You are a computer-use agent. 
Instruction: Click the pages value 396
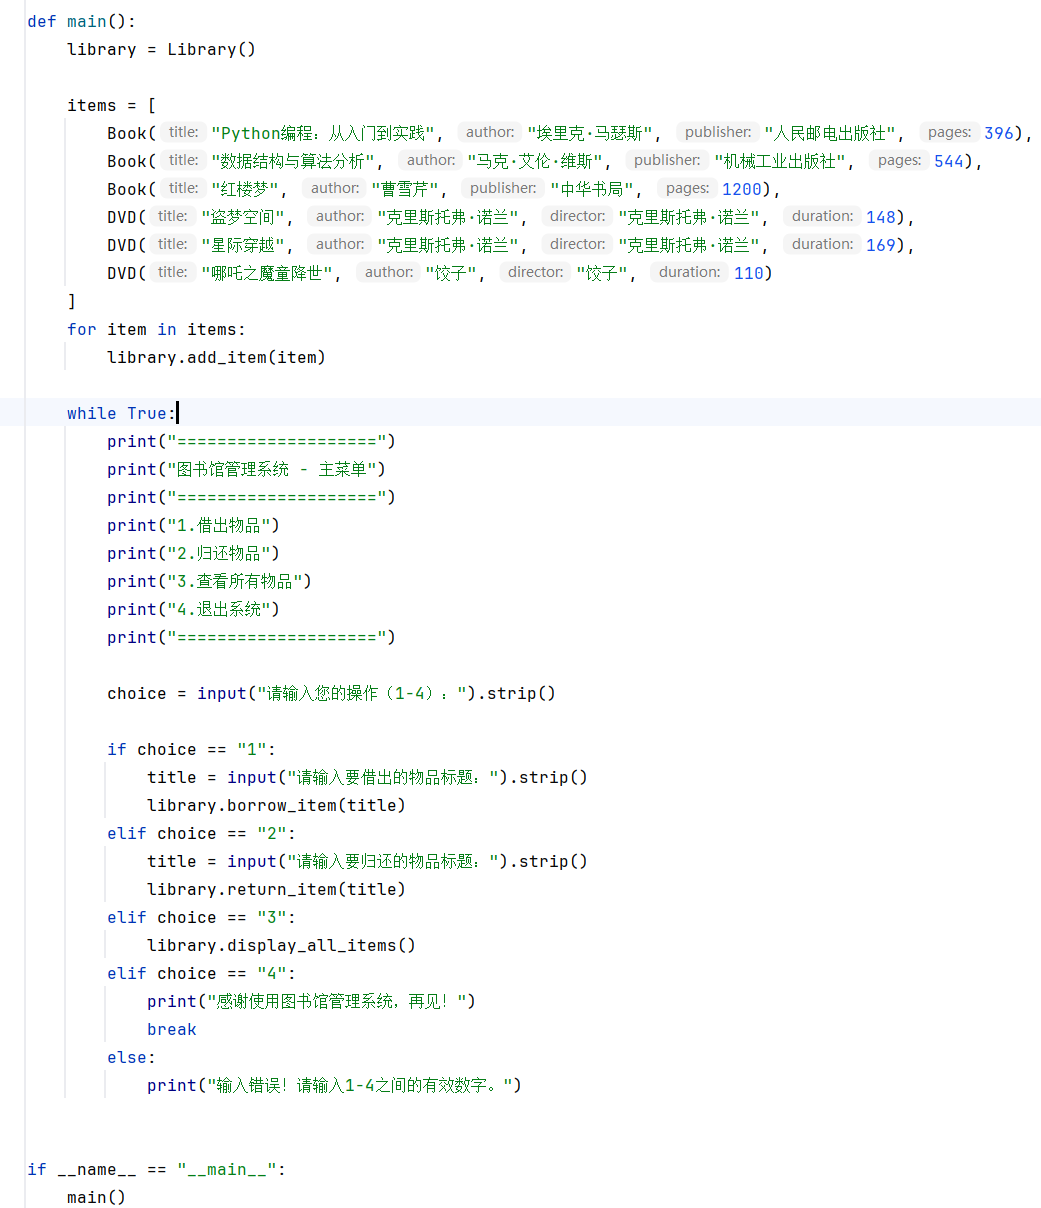[999, 133]
